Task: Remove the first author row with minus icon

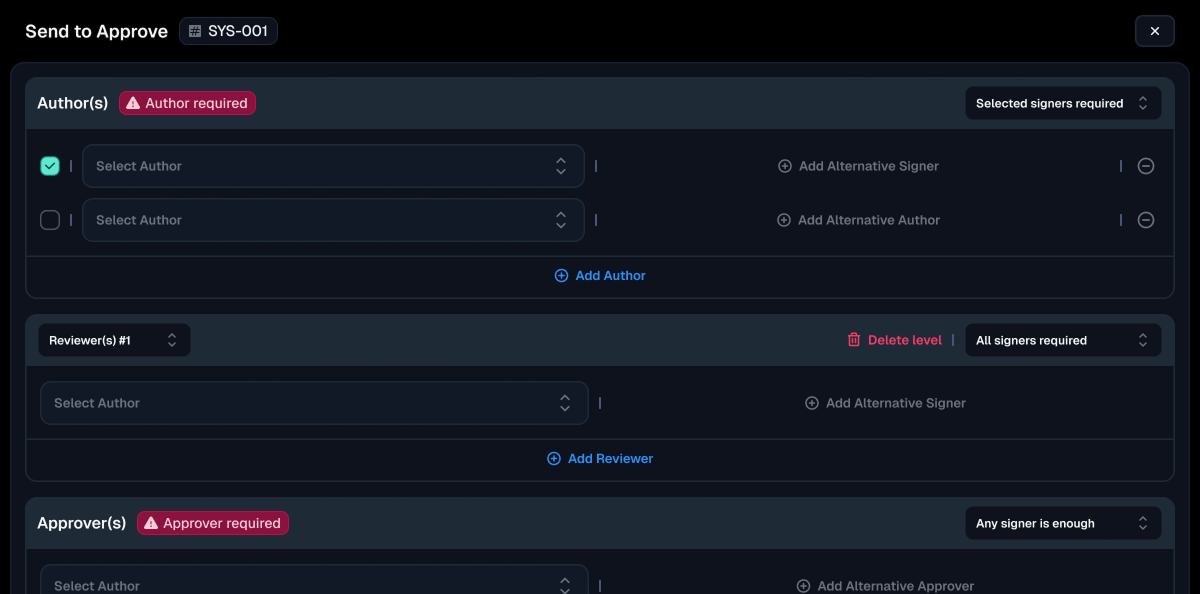Action: click(1146, 166)
